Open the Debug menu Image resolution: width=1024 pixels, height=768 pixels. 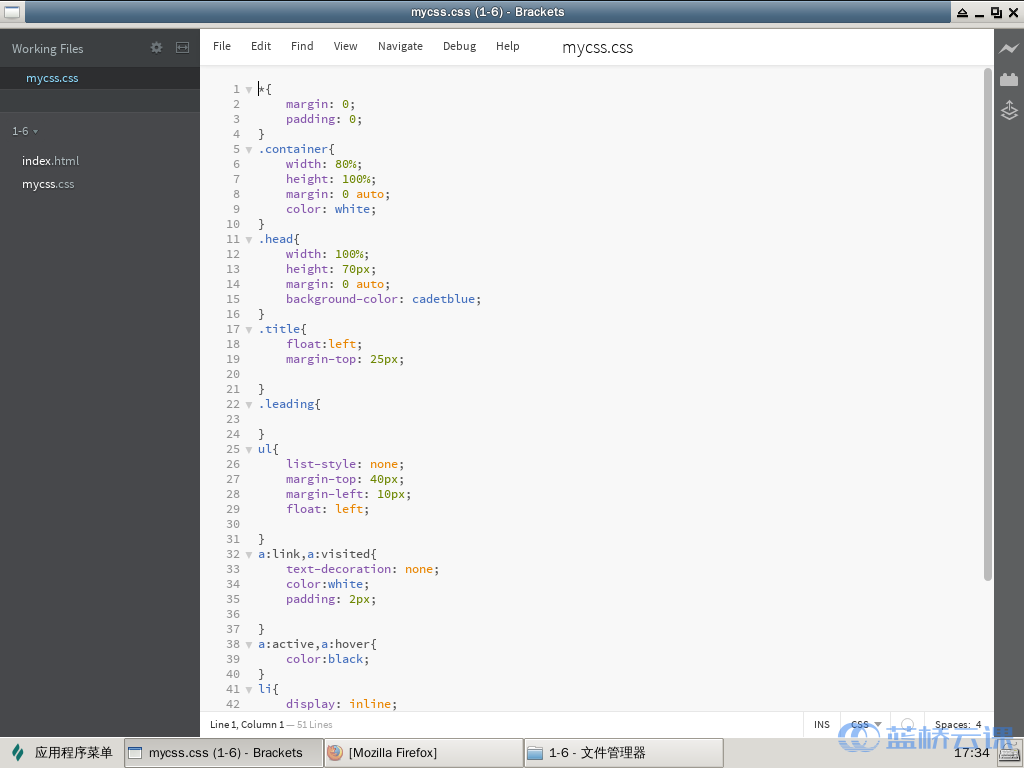(459, 46)
